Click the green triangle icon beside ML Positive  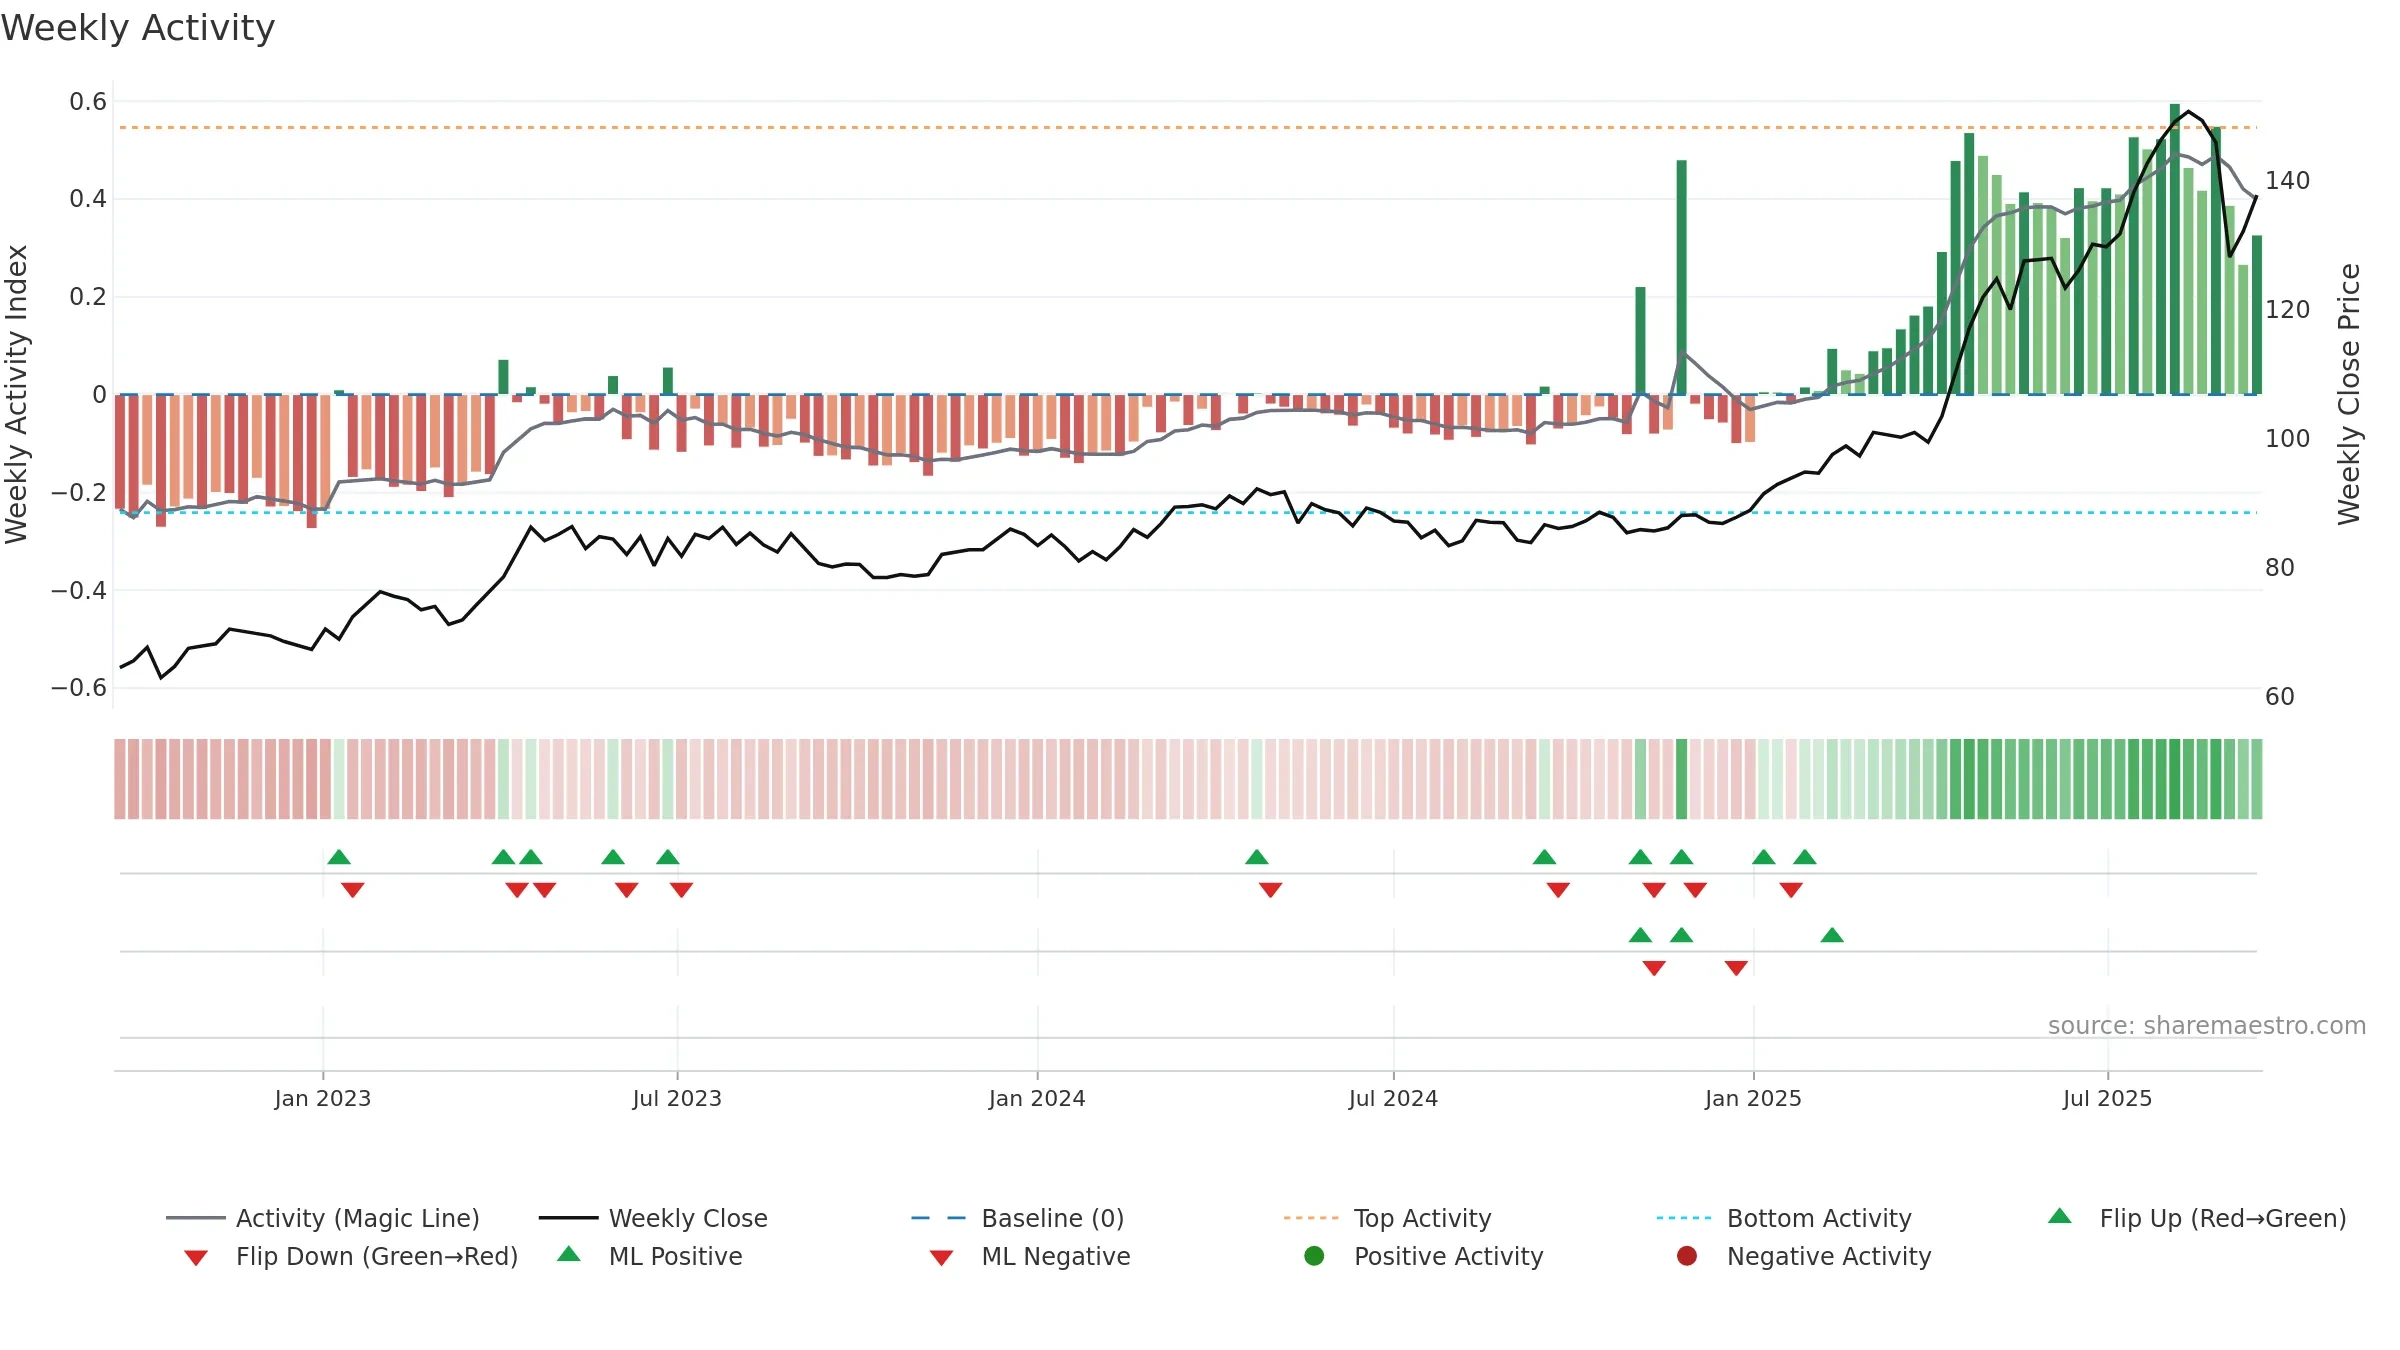tap(569, 1254)
